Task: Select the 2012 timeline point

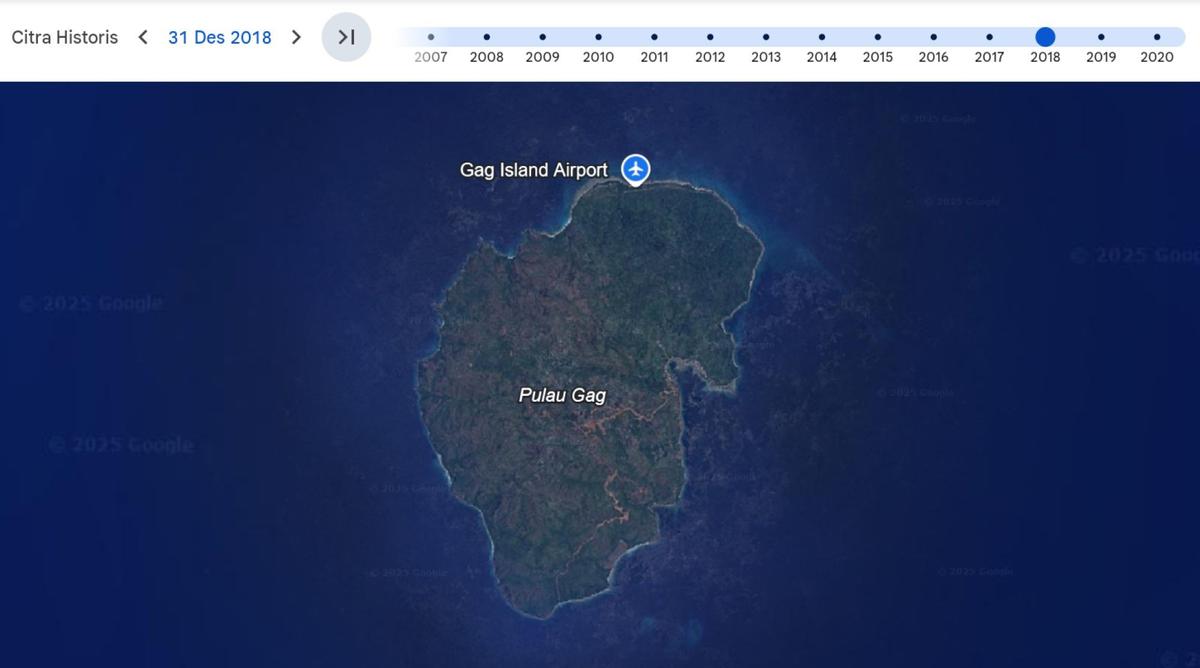Action: click(710, 37)
